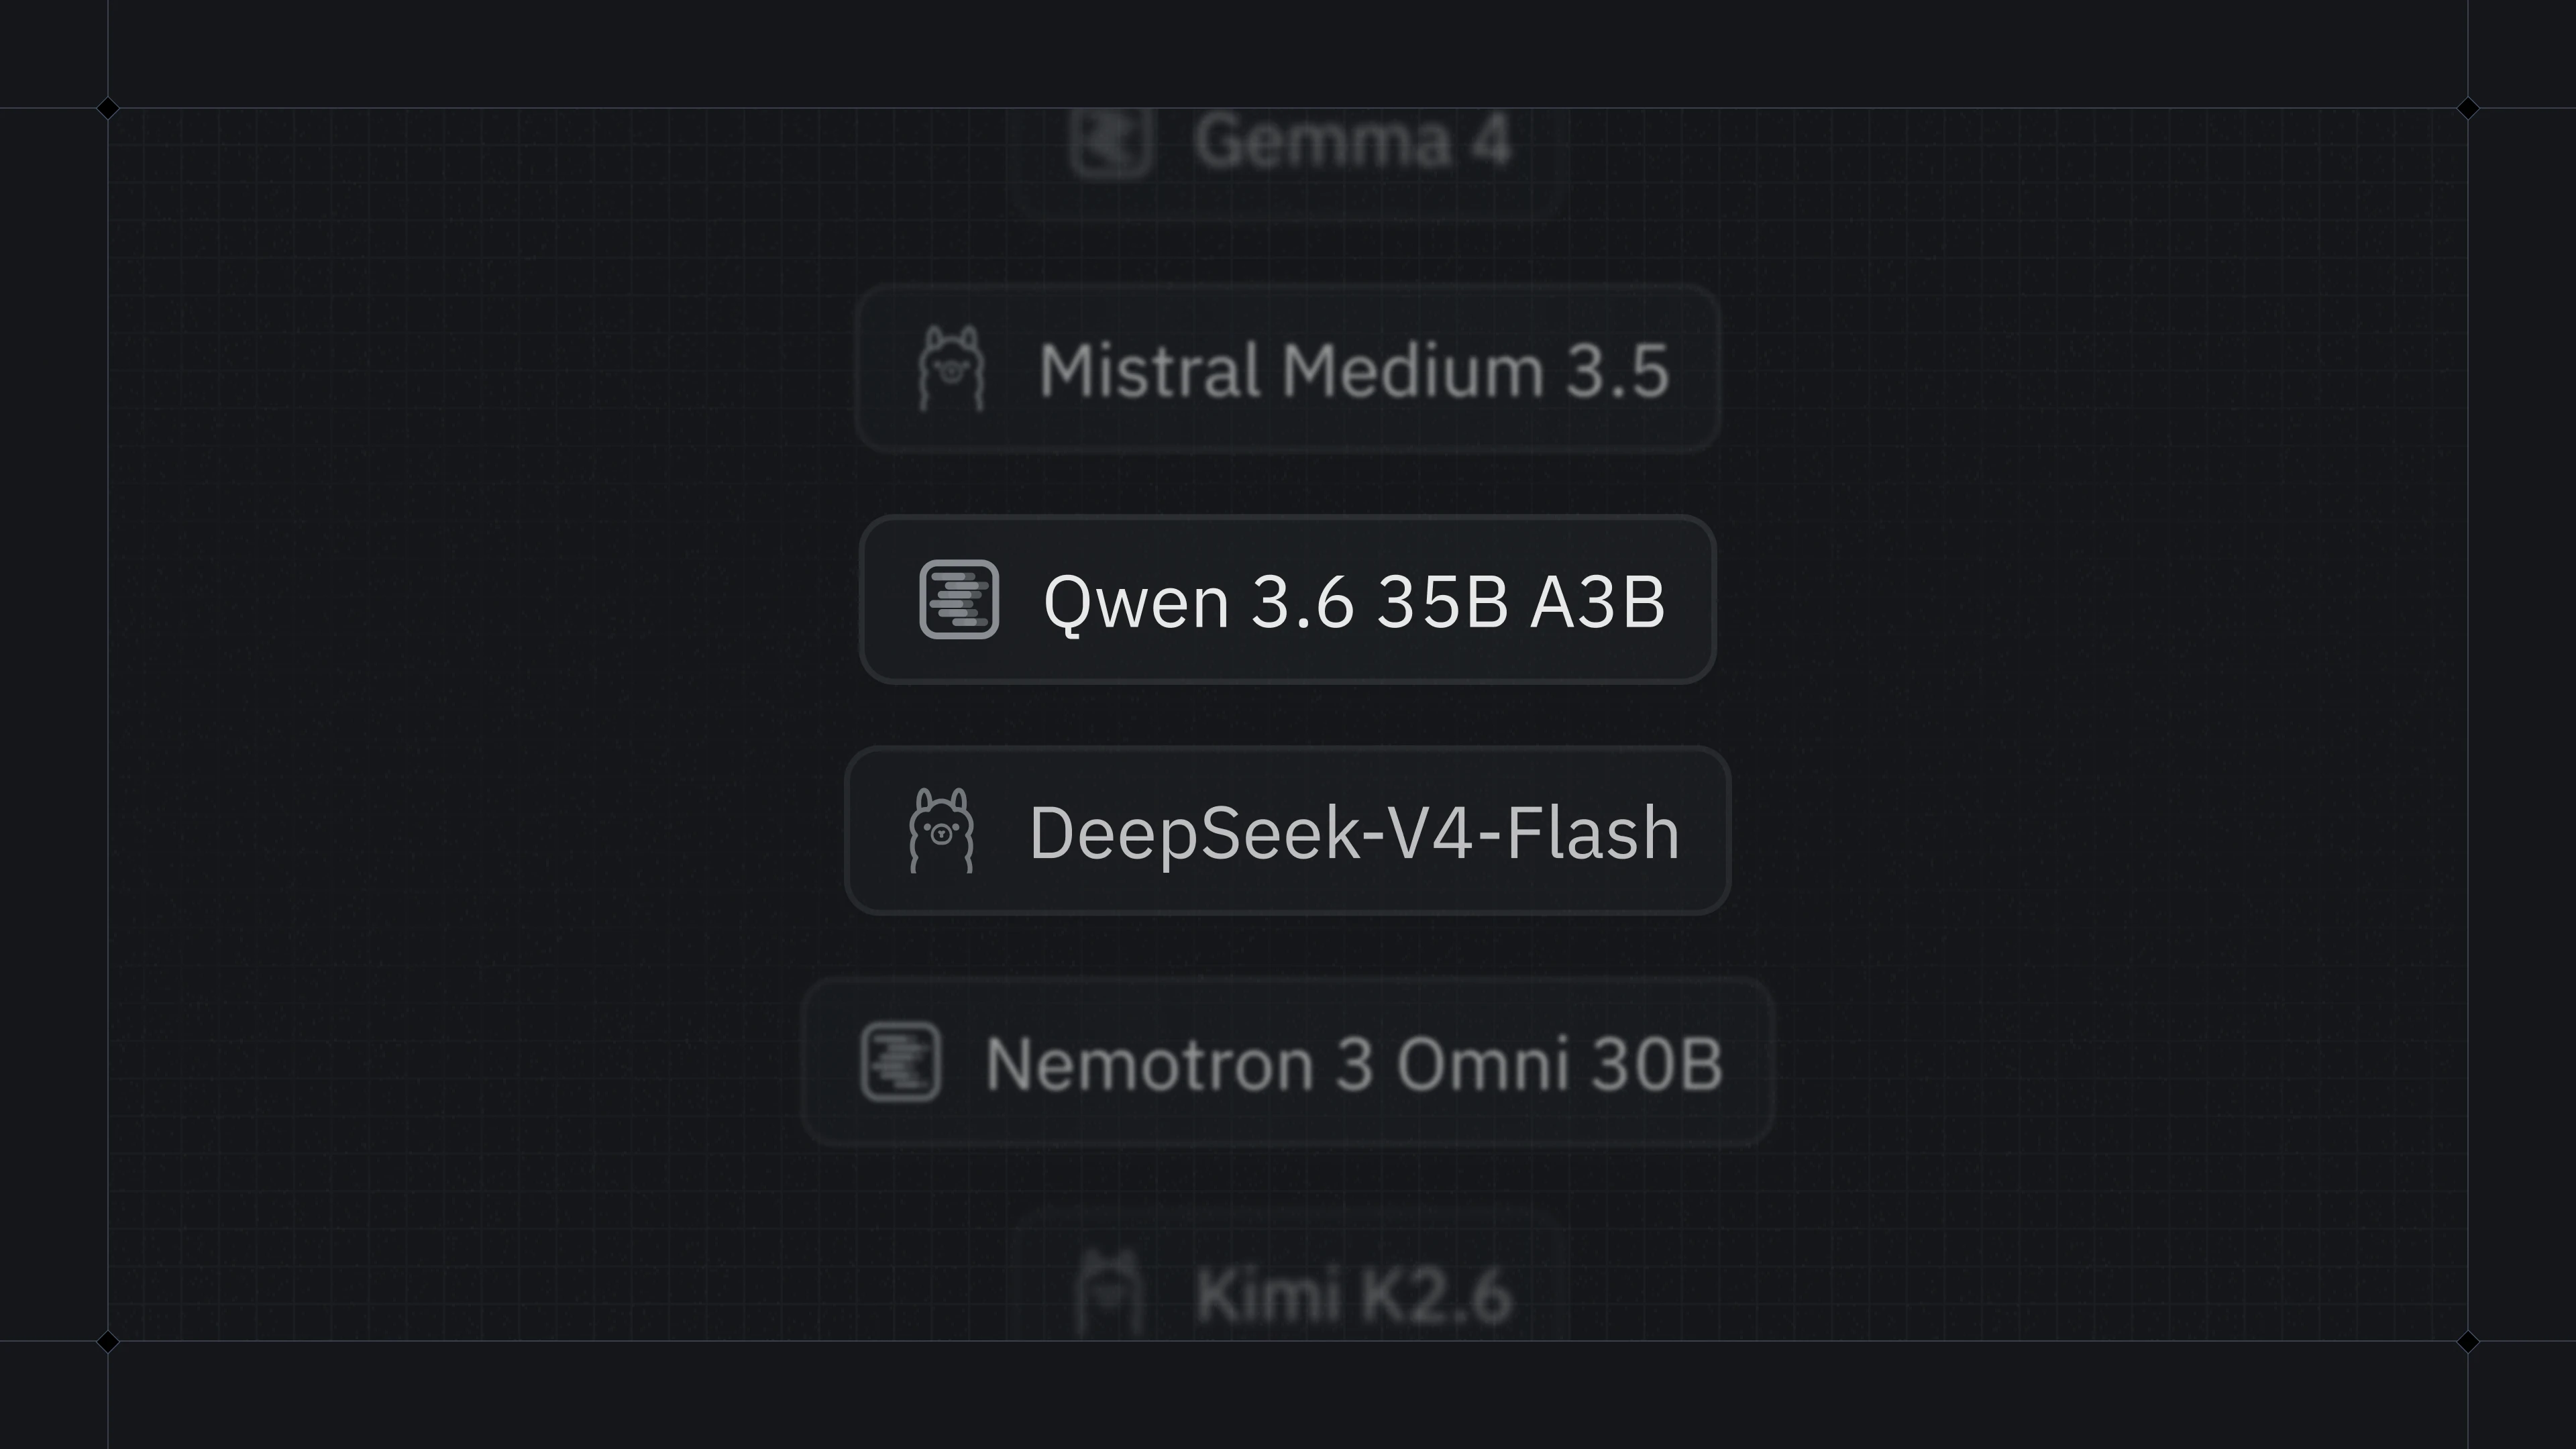This screenshot has height=1449, width=2576.
Task: Choose the DeepSeek-V4-Flash model label
Action: click(1354, 832)
